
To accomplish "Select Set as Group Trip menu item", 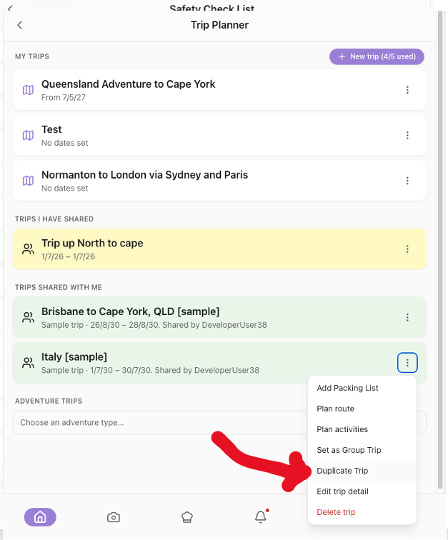I will tap(362, 450).
